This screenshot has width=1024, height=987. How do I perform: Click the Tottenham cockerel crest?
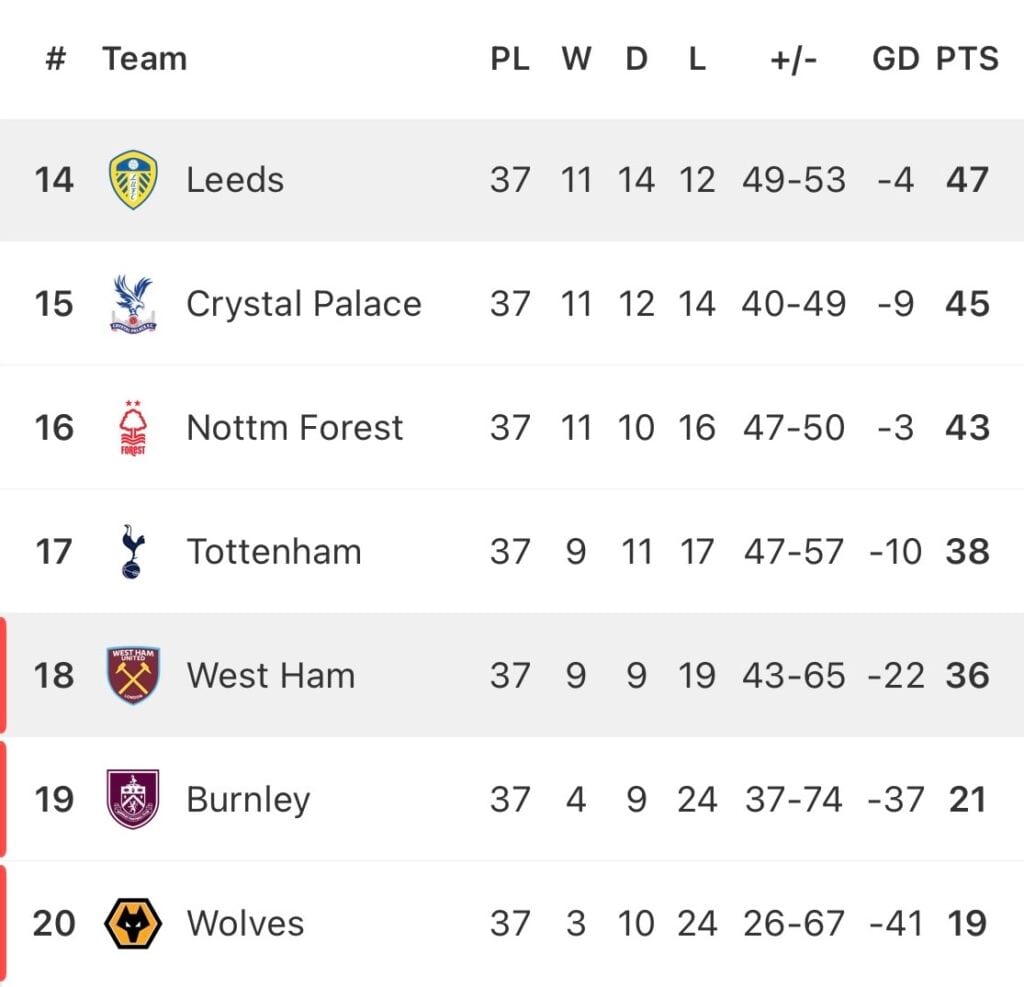click(133, 551)
